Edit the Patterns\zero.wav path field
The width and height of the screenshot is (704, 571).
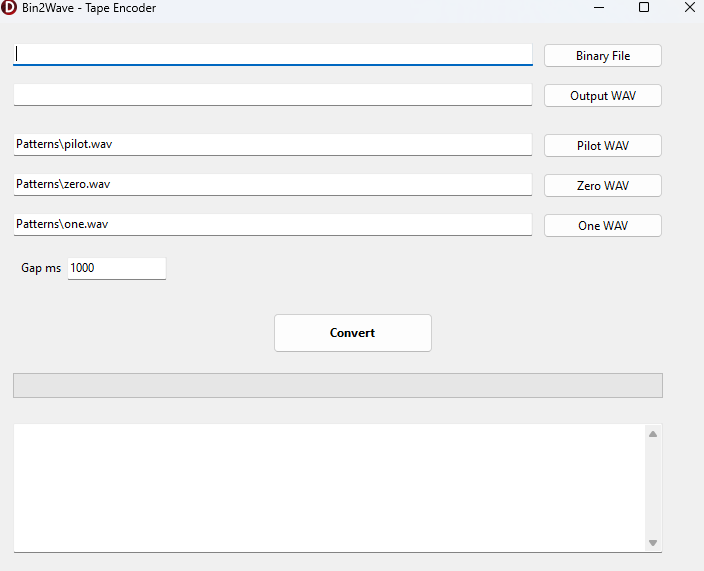(273, 184)
